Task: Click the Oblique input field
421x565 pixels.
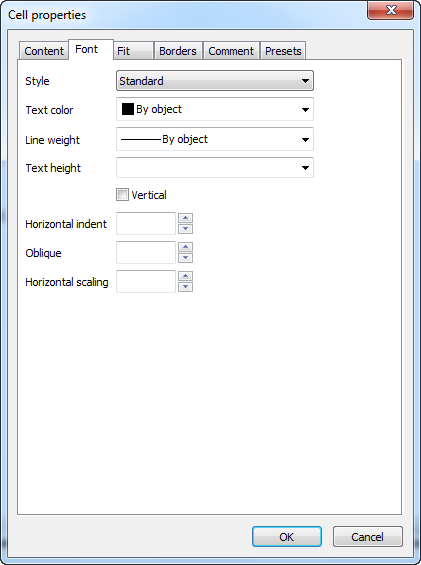Action: tap(146, 253)
